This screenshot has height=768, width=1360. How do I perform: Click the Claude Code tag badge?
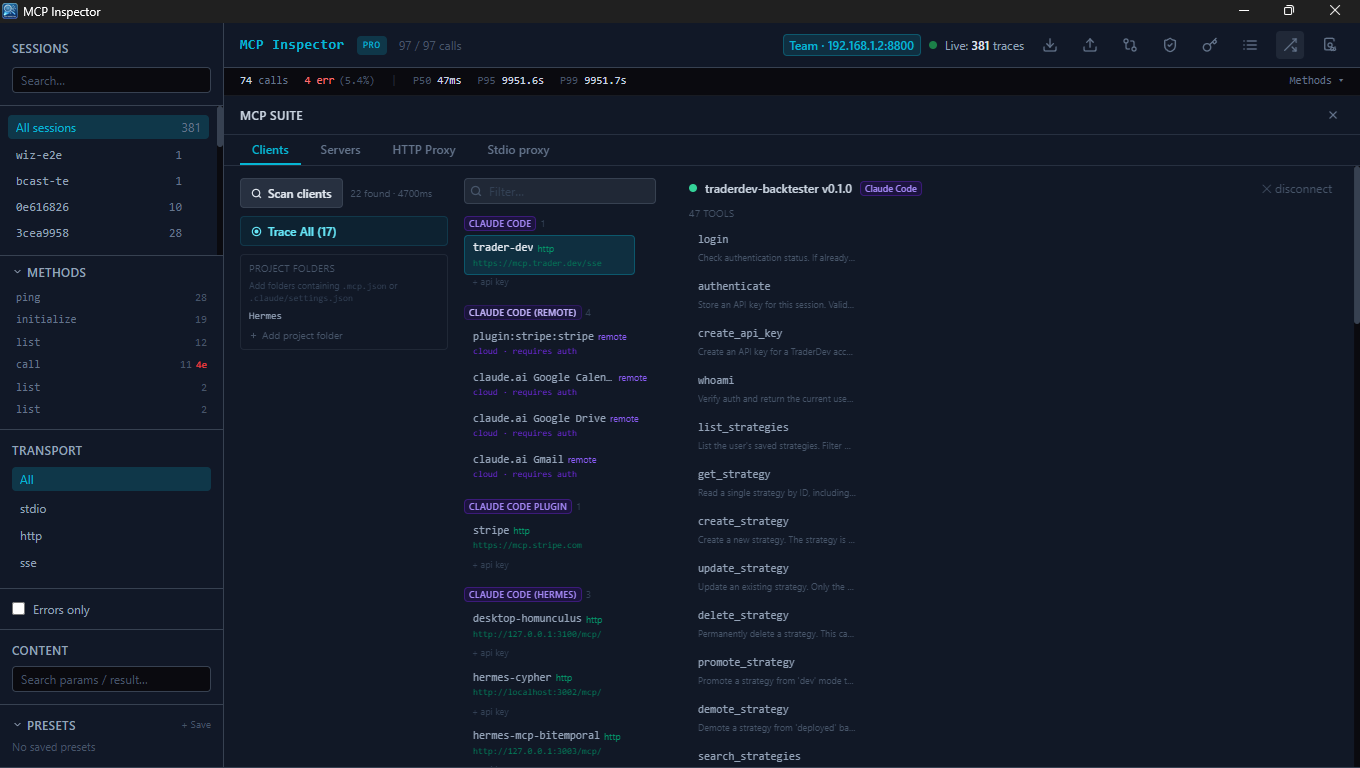[x=891, y=188]
